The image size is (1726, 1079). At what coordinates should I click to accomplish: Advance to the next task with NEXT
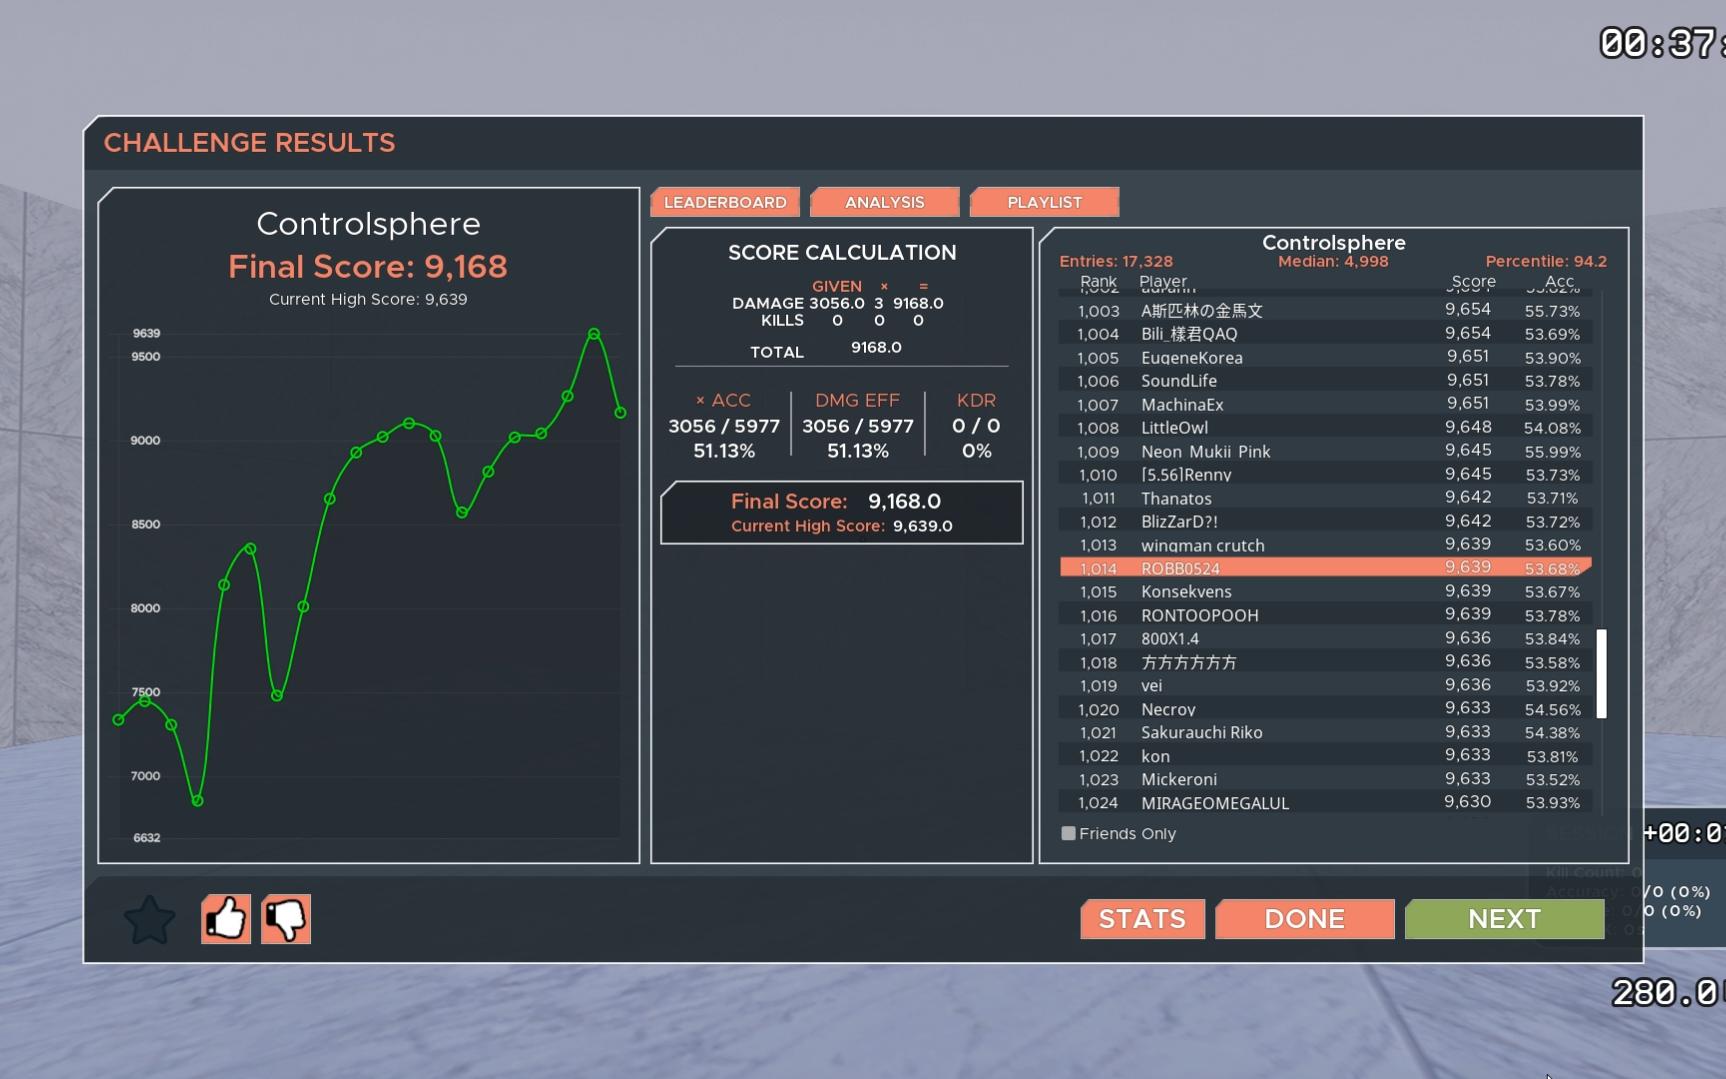(x=1504, y=918)
